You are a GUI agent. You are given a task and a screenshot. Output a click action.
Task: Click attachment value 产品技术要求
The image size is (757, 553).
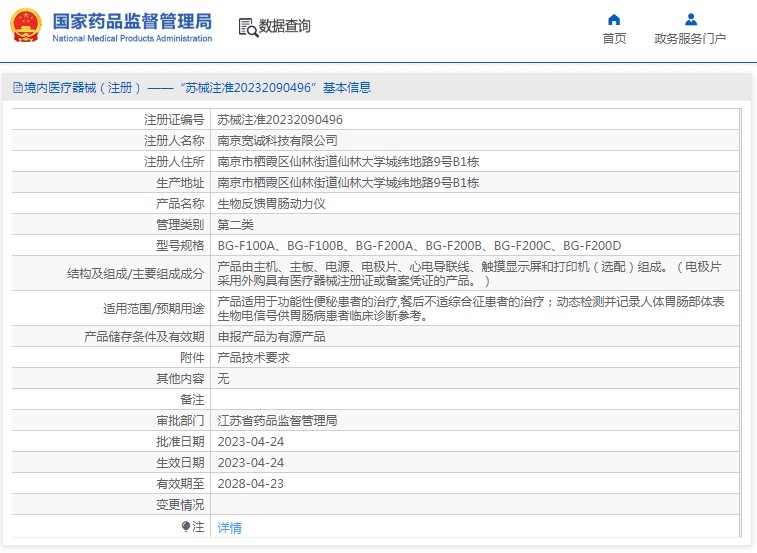253,357
